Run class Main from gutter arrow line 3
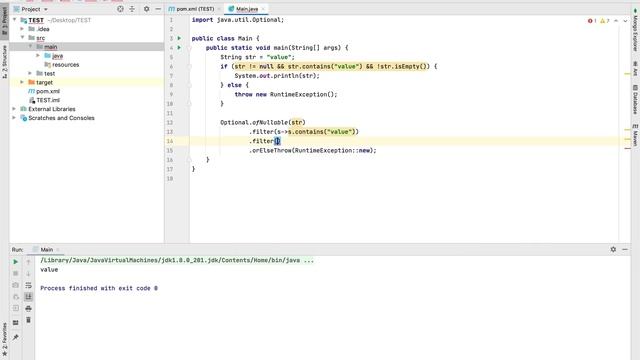640x360 pixels. 179,38
